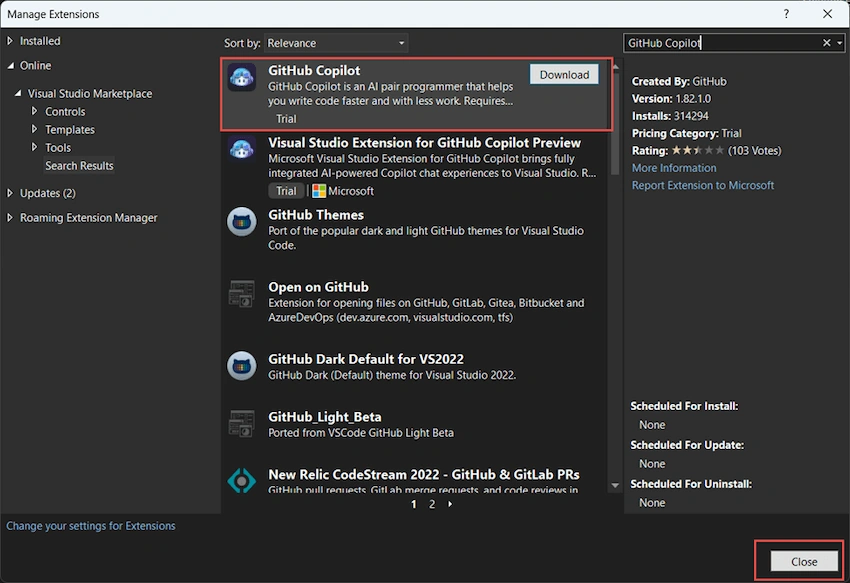Click the Ported from VSCode GitHub Light Beta description
Image resolution: width=850 pixels, height=583 pixels.
(x=361, y=433)
